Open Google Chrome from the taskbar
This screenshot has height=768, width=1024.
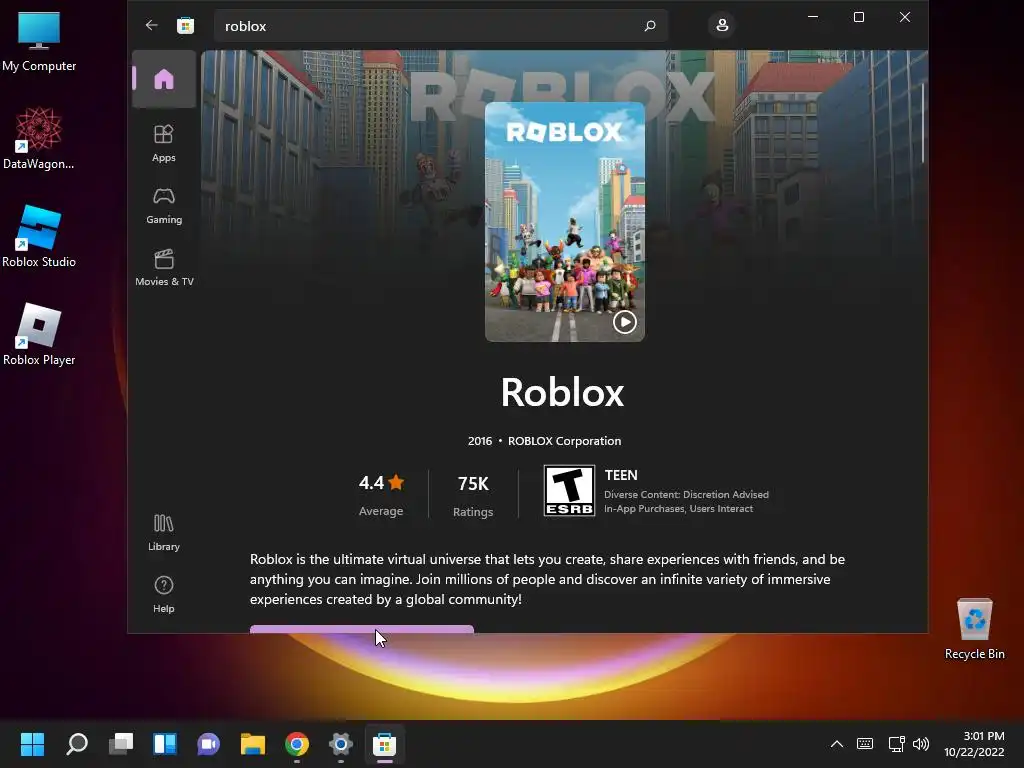point(296,744)
